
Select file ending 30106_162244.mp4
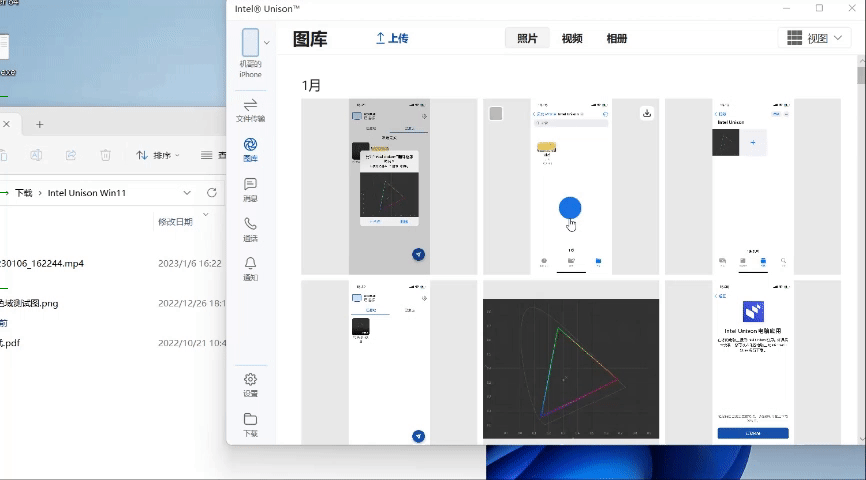42,263
